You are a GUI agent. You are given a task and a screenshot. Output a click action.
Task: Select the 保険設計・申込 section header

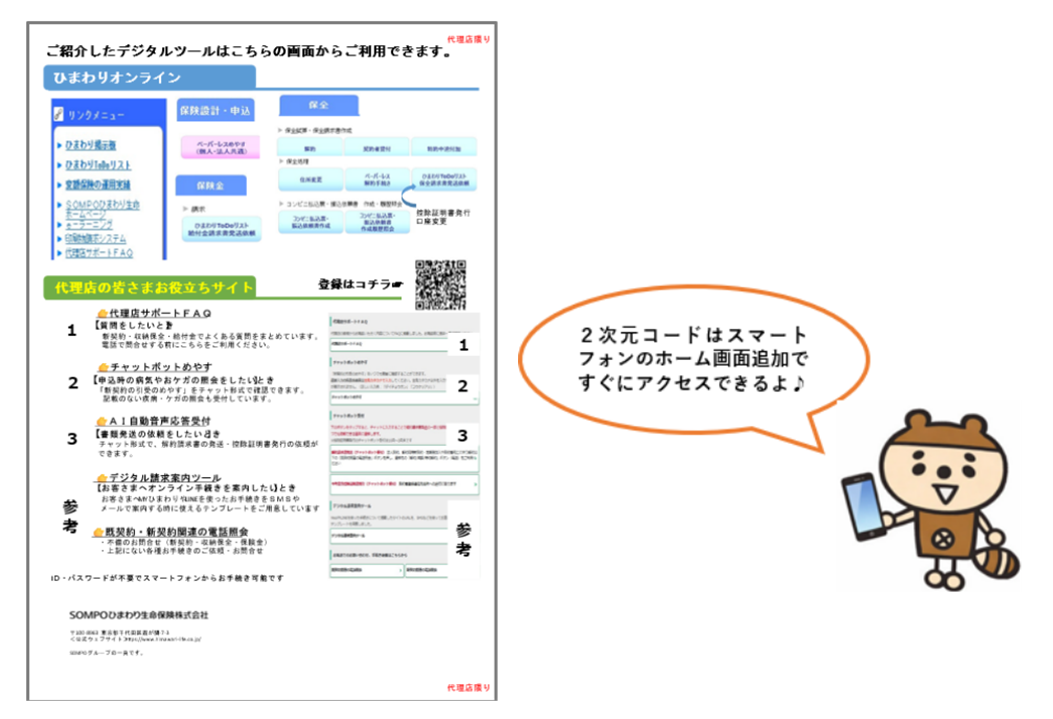click(216, 111)
